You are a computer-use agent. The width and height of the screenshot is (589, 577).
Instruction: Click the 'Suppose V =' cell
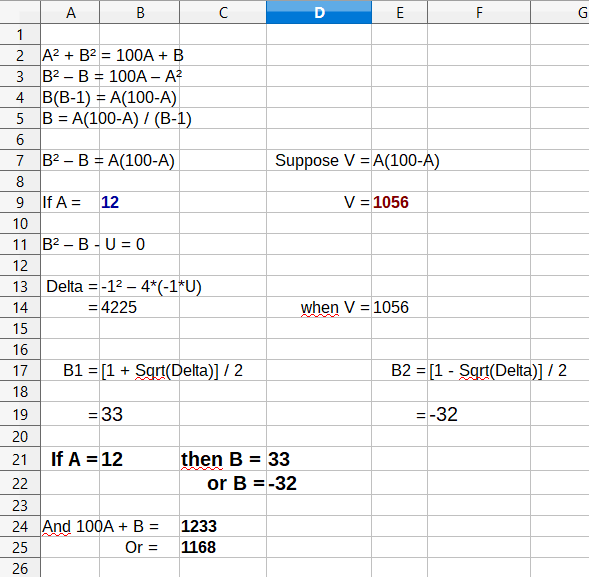click(x=319, y=161)
